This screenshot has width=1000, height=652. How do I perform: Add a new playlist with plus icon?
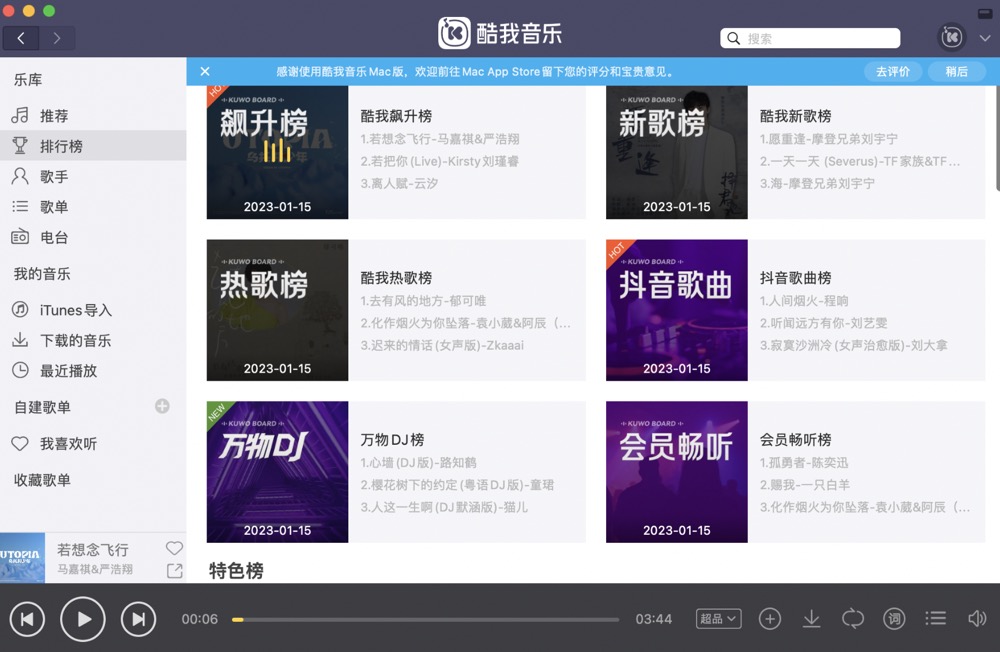click(162, 406)
